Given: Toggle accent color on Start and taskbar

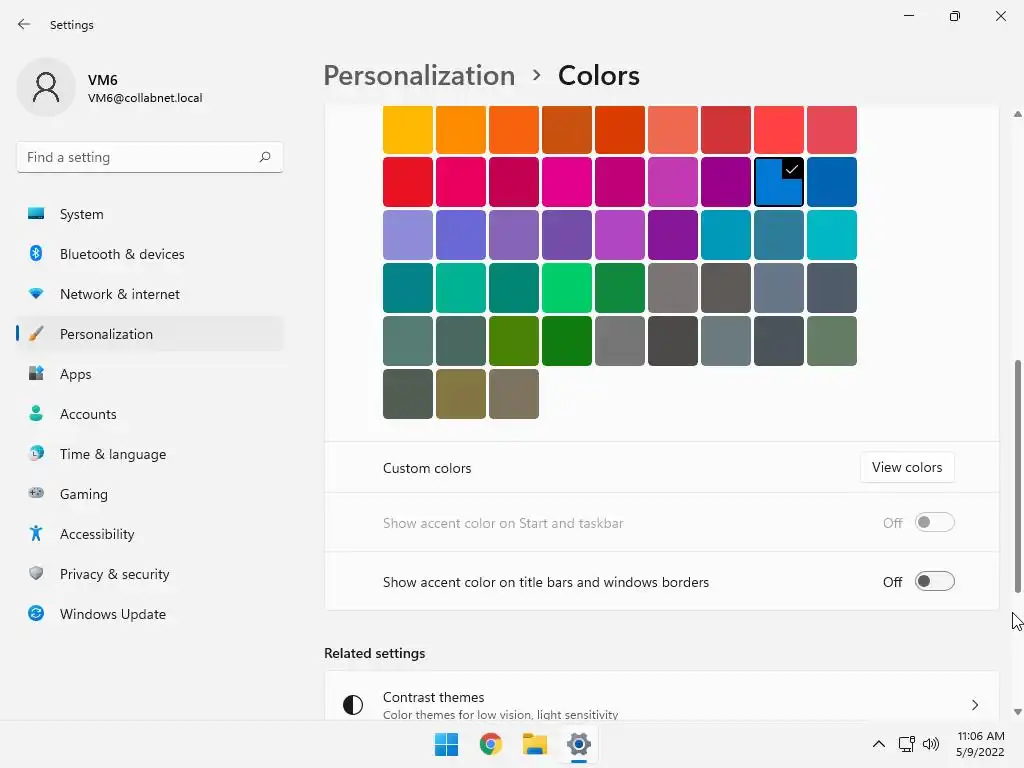Looking at the screenshot, I should (934, 523).
